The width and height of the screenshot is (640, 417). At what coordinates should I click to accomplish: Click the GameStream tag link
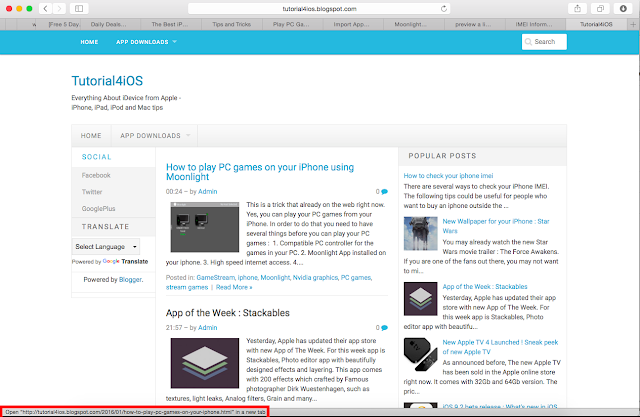pyautogui.click(x=216, y=277)
